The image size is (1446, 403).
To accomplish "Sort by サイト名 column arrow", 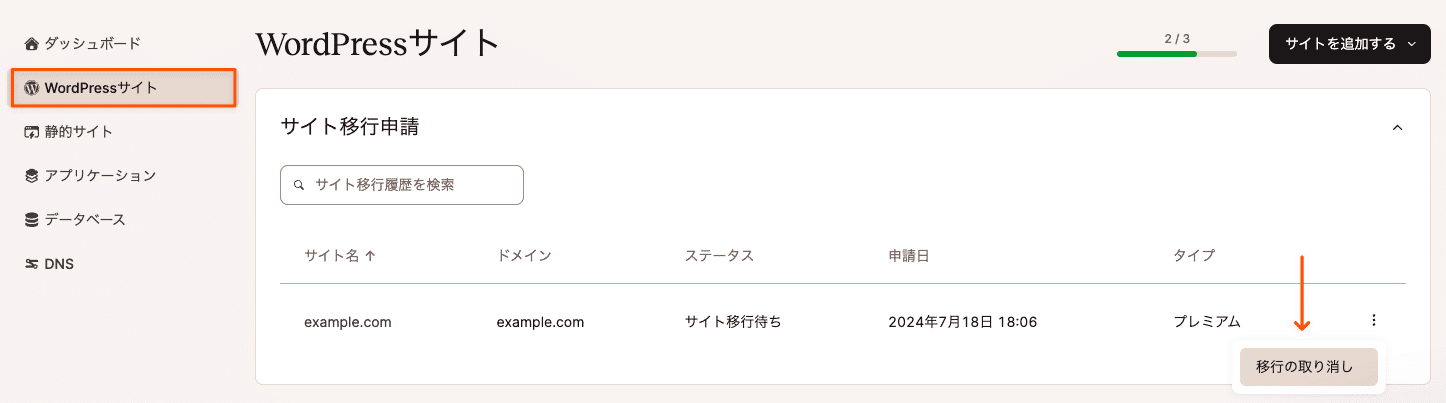I will 370,256.
